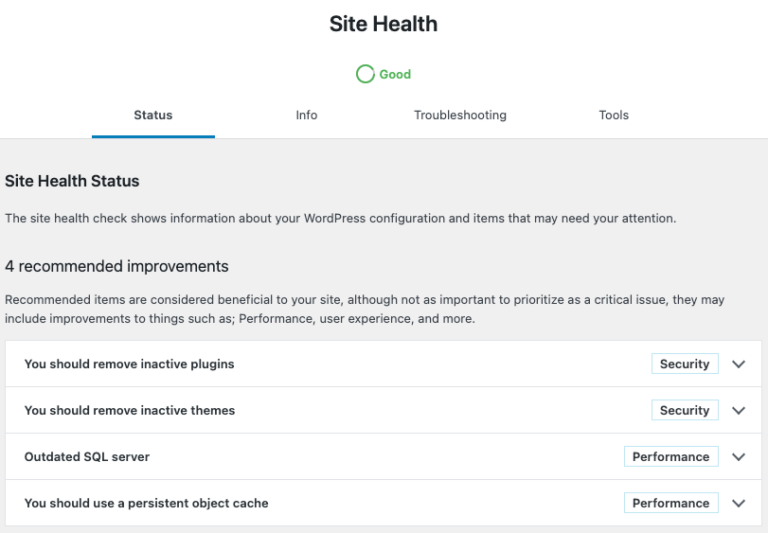Click Performance badge on Outdated SQL server
768x533 pixels.
[671, 457]
